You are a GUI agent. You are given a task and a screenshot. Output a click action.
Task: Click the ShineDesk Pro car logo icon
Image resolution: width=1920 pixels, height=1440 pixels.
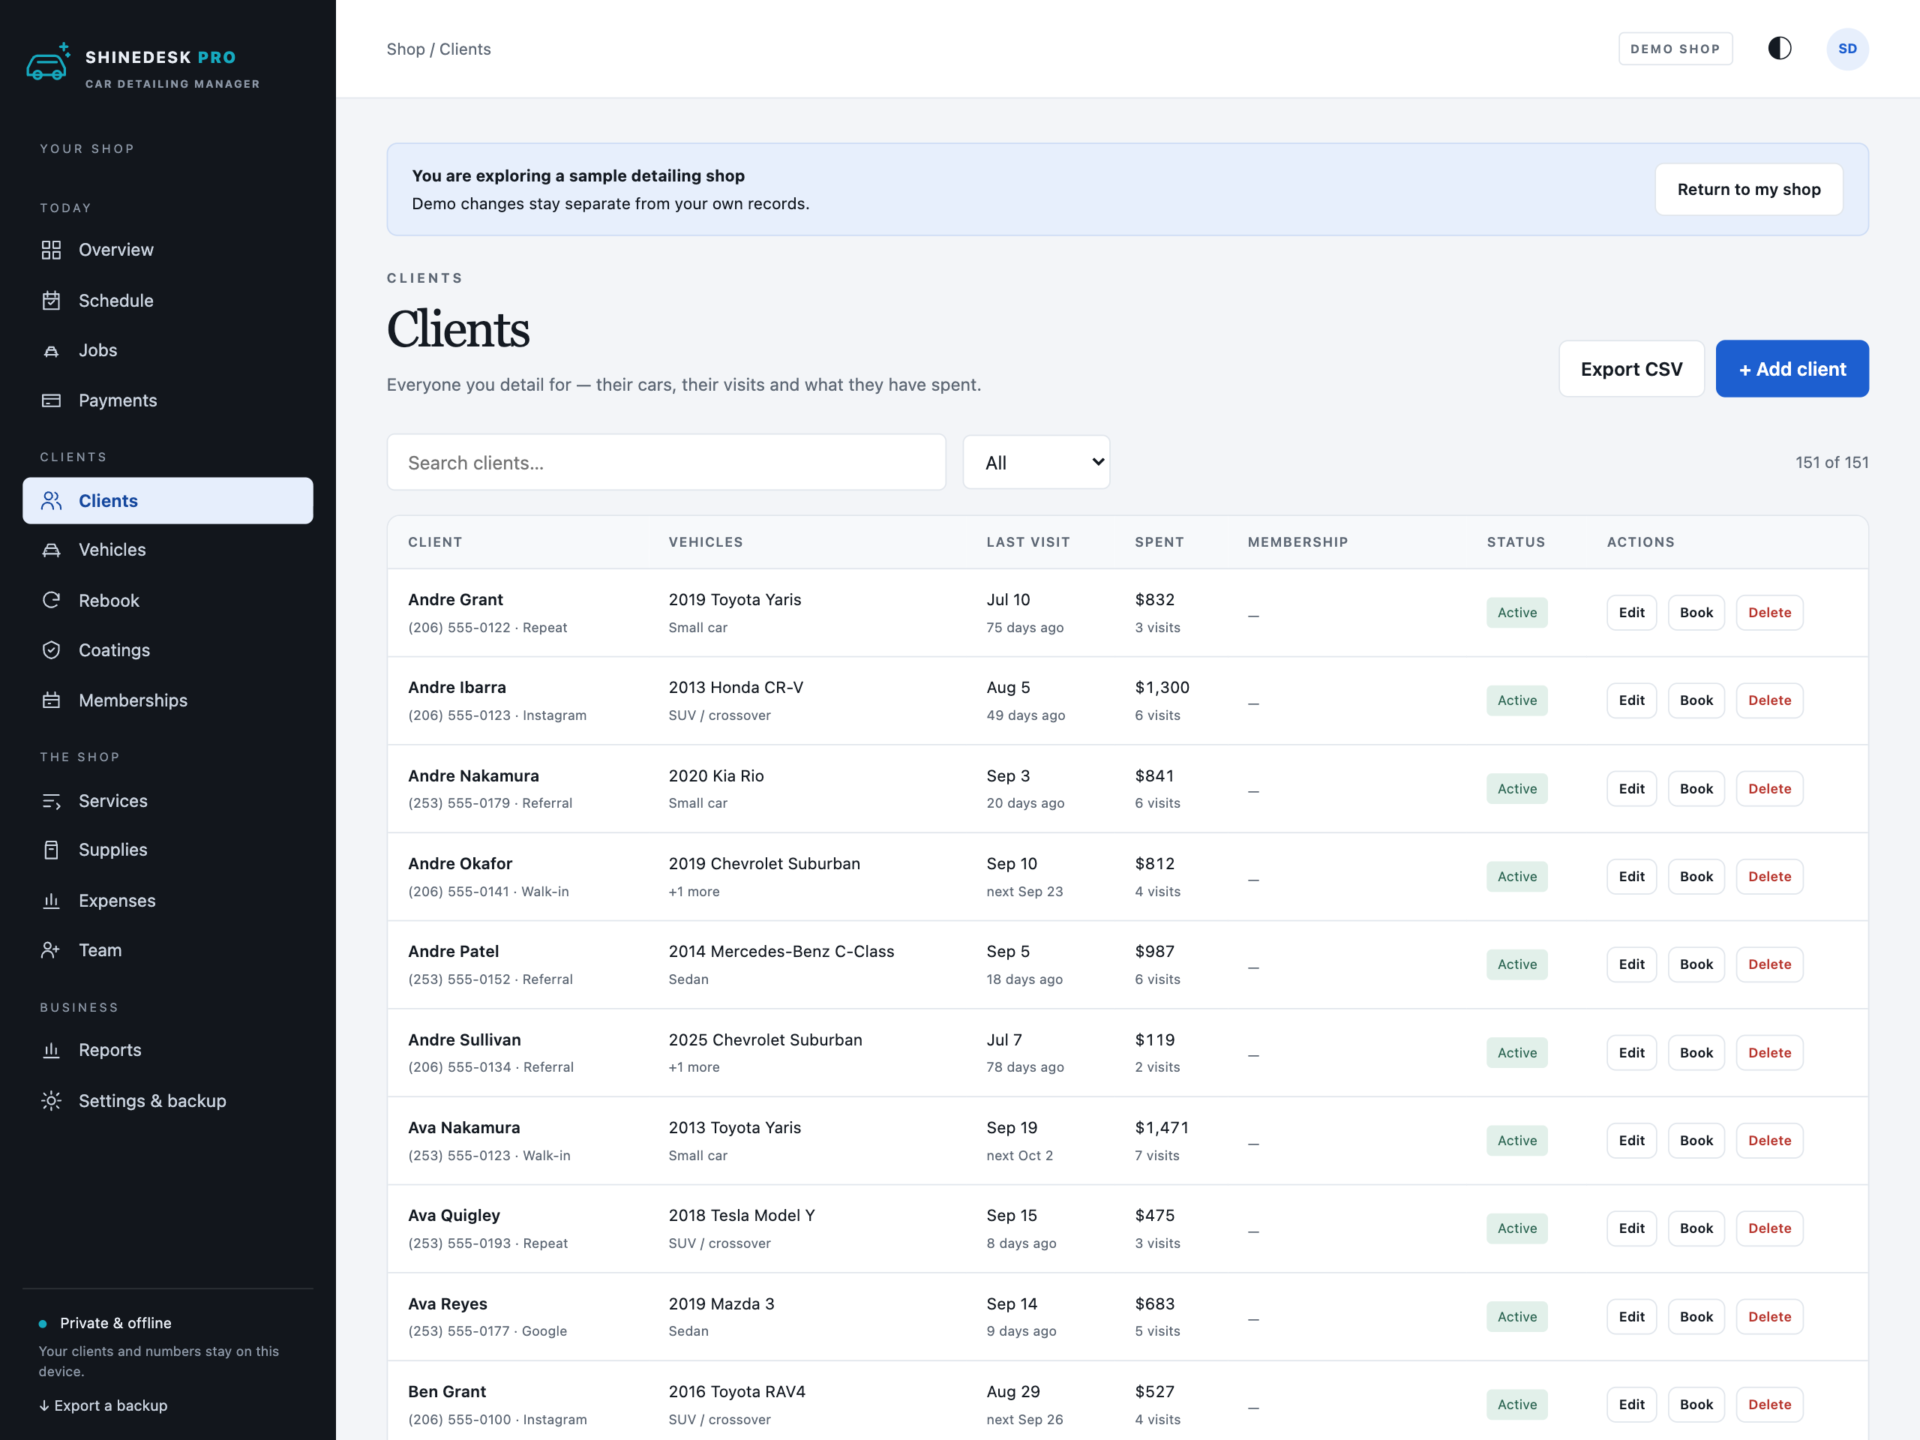pyautogui.click(x=47, y=63)
